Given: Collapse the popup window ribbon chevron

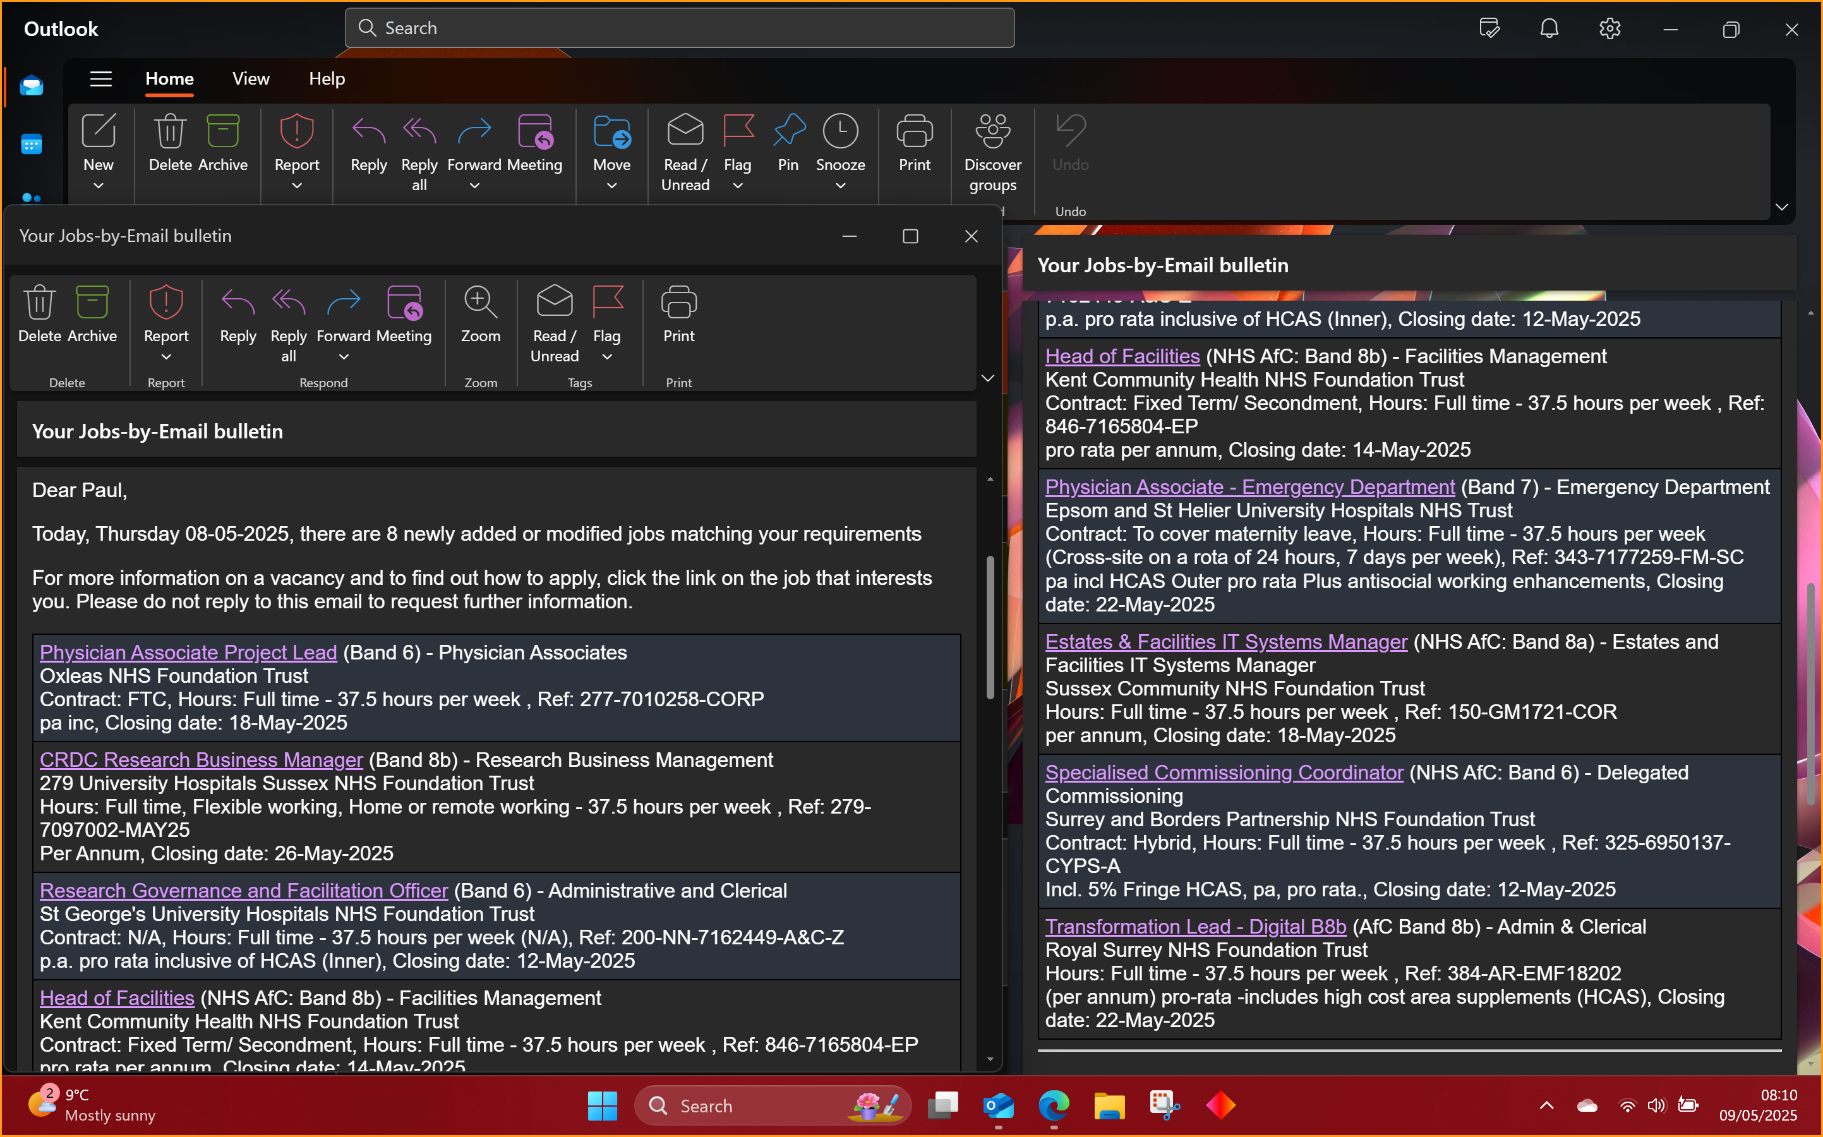Looking at the screenshot, I should [x=988, y=378].
